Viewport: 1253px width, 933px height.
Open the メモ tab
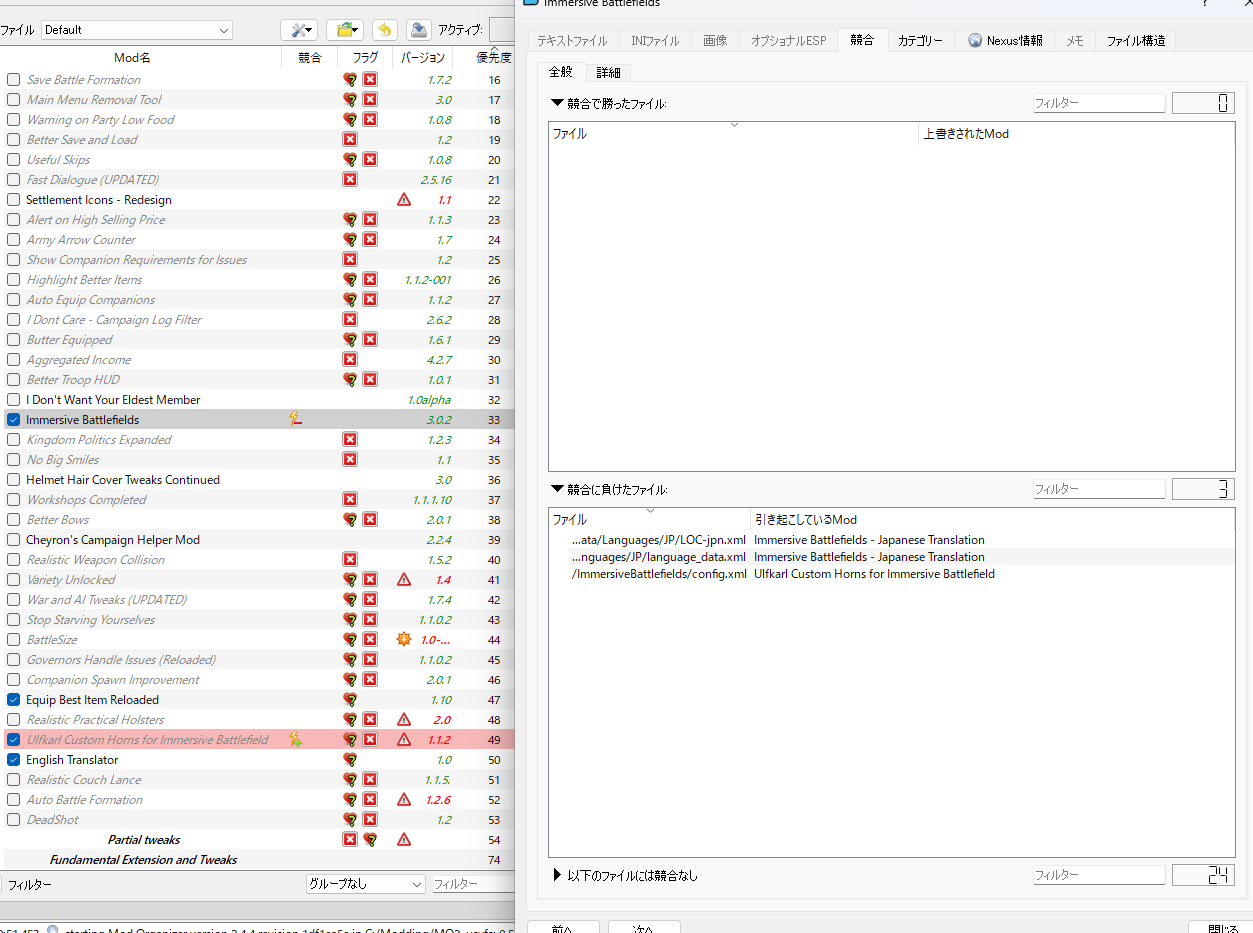[x=1074, y=41]
